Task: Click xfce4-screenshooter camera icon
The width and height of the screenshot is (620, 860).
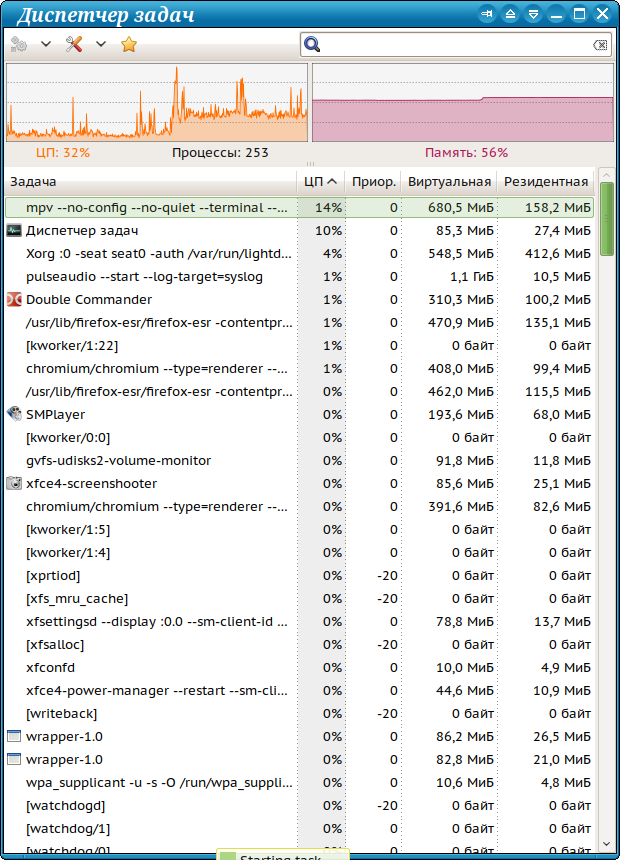Action: [14, 483]
